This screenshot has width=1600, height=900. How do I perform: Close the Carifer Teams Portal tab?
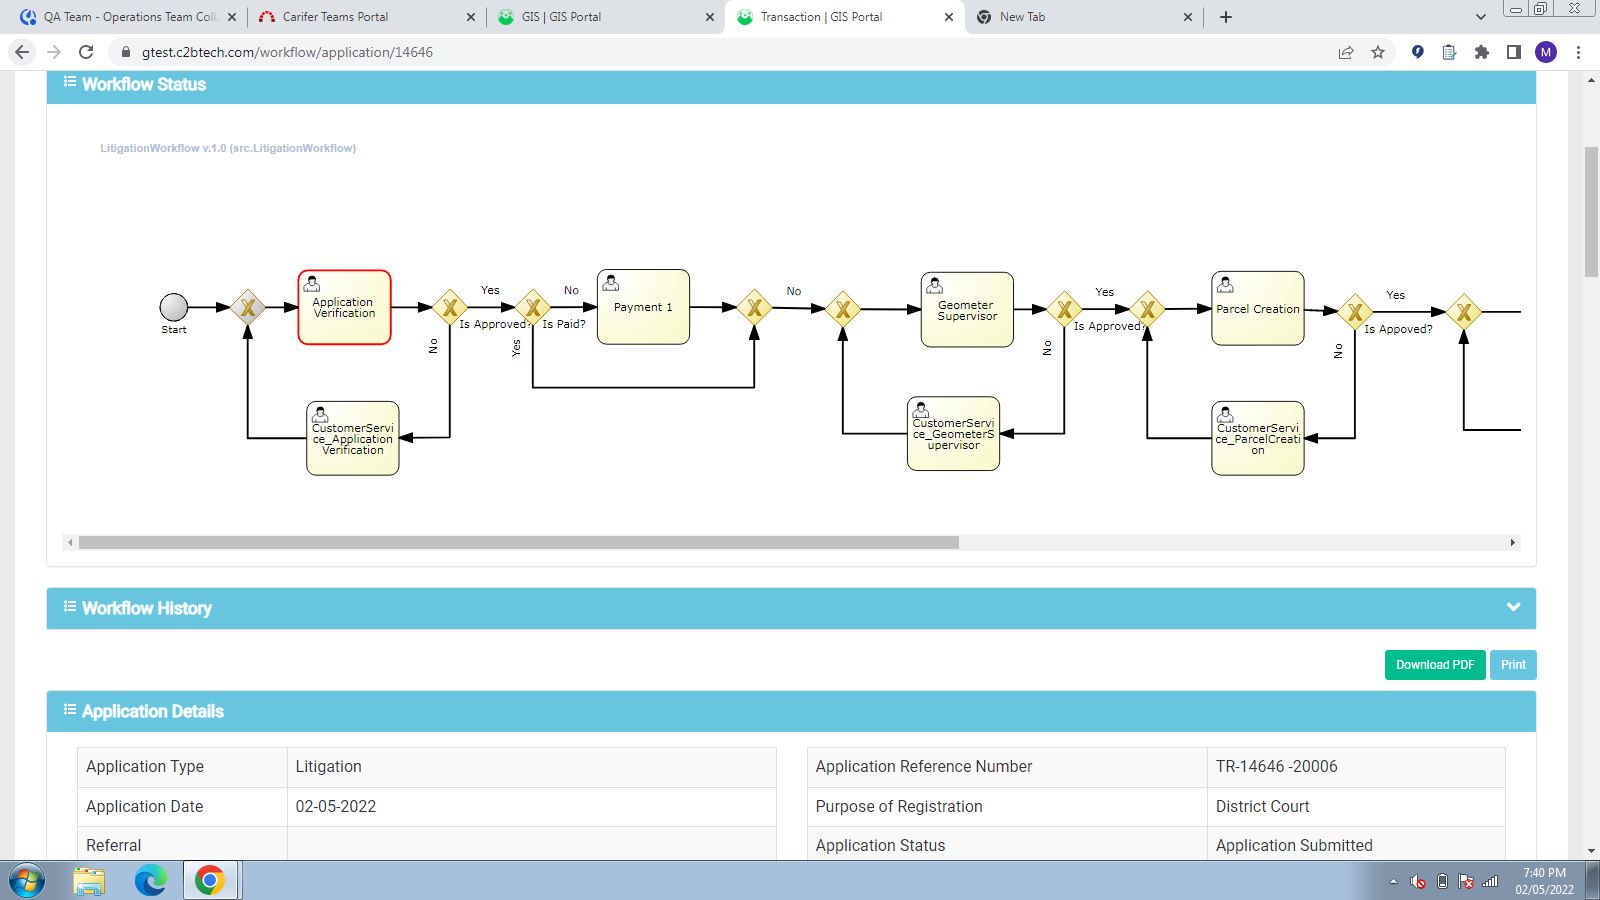pos(471,17)
